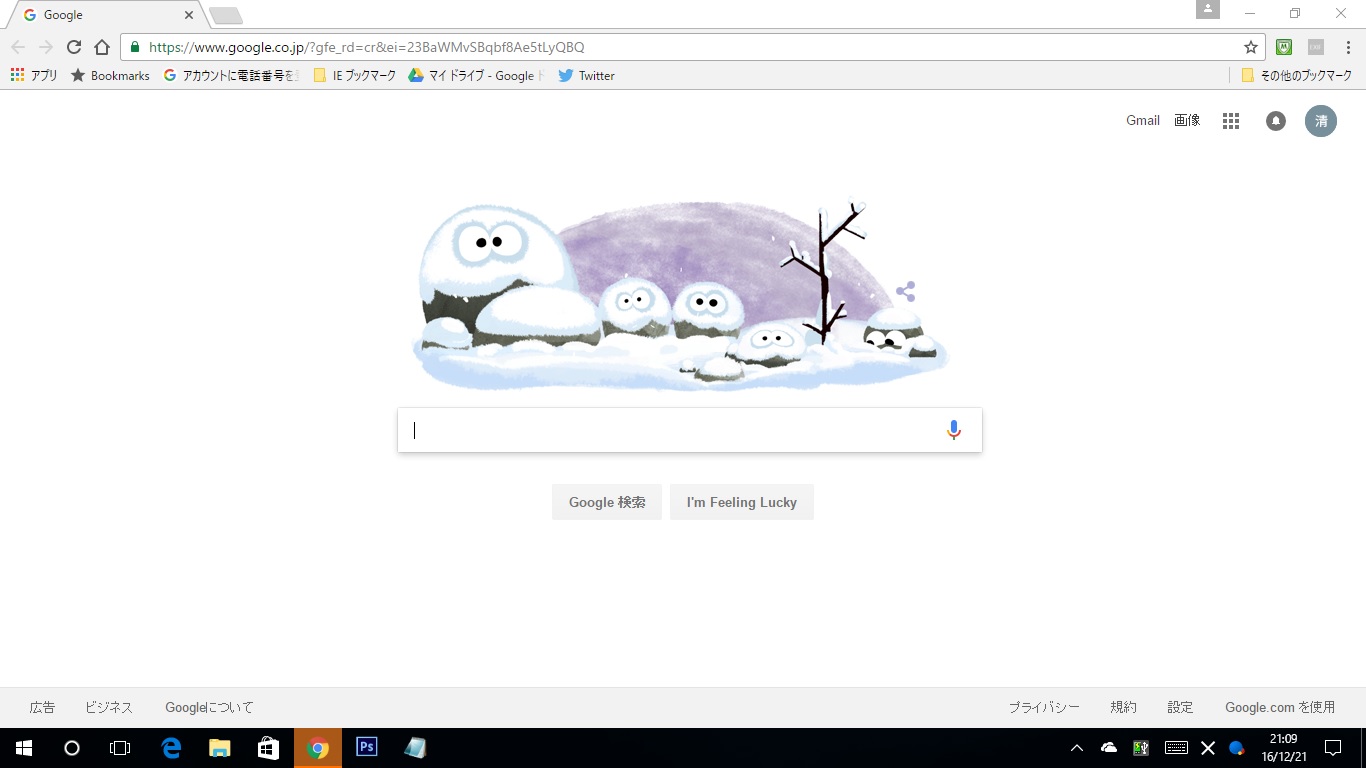This screenshot has height=768, width=1366.
Task: Open the account avatar 清
Action: click(x=1321, y=121)
